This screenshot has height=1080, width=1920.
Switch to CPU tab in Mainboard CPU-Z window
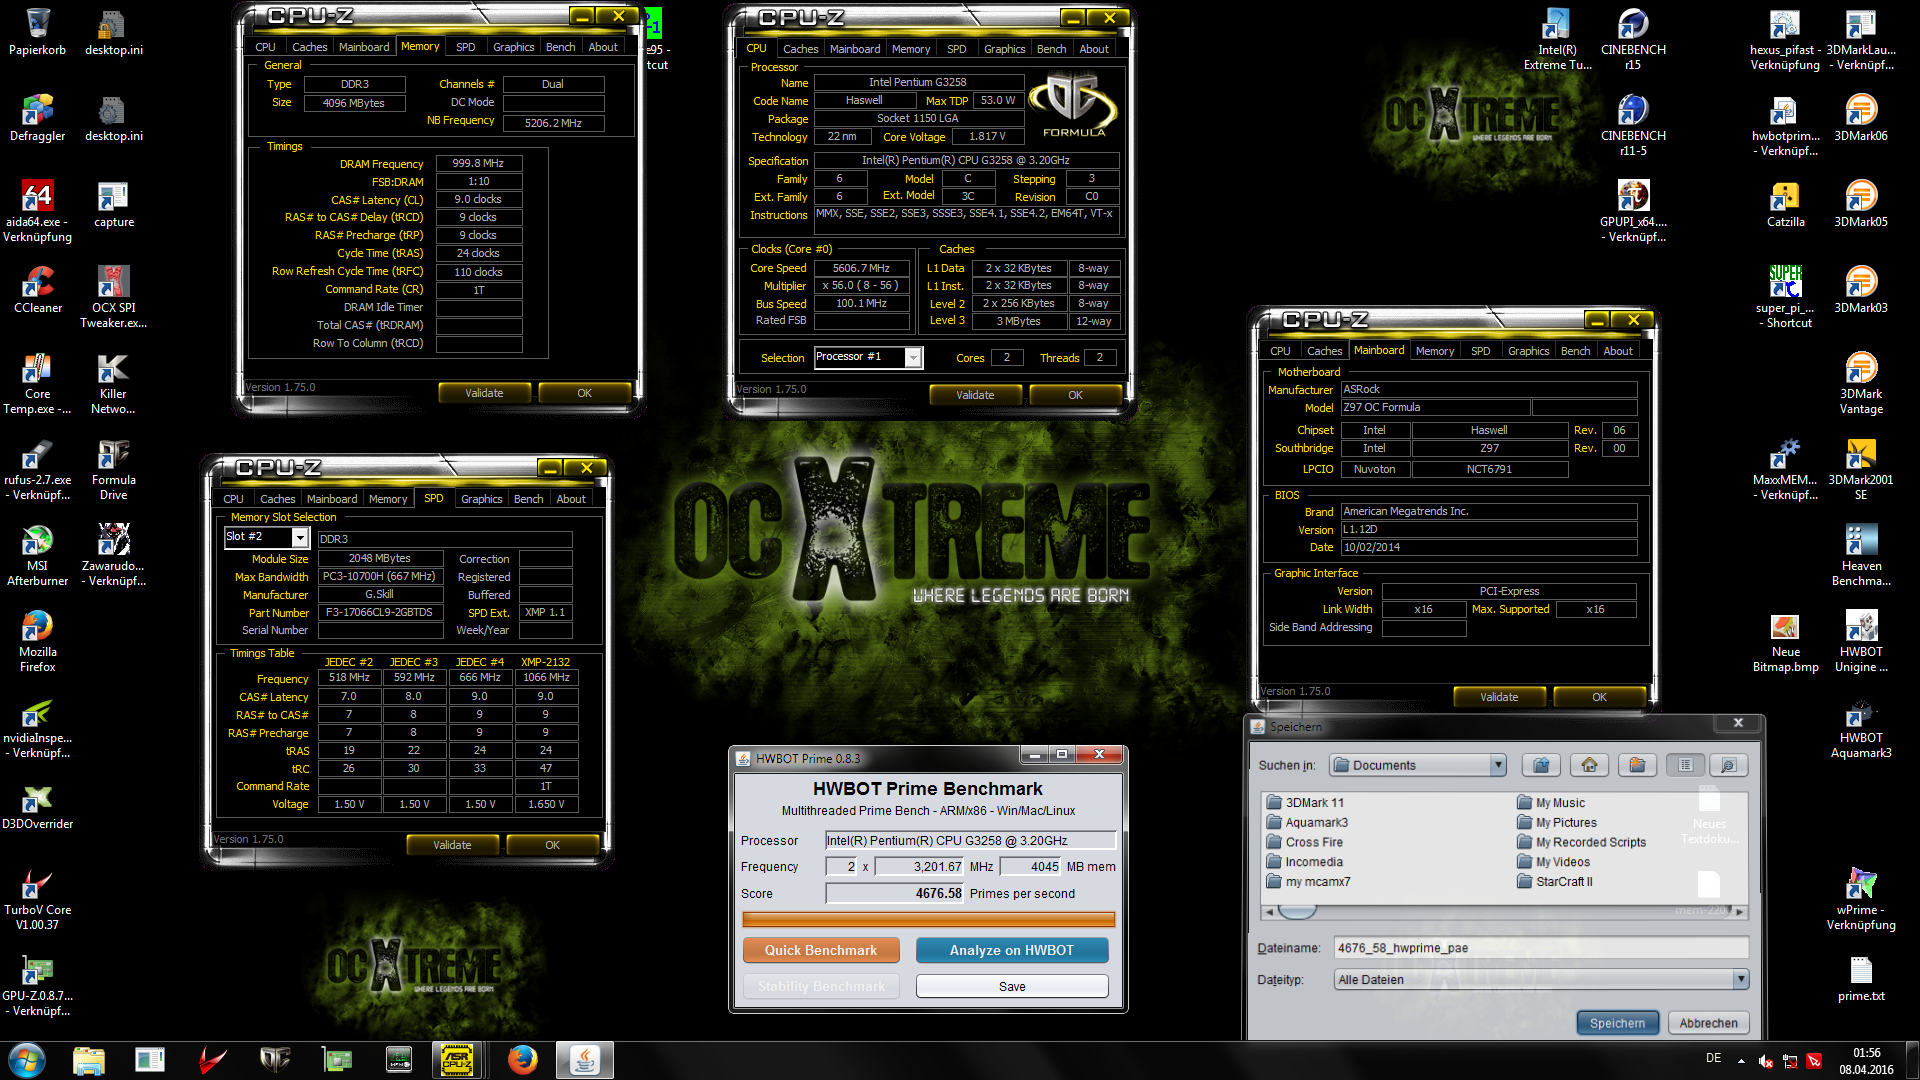tap(1280, 351)
